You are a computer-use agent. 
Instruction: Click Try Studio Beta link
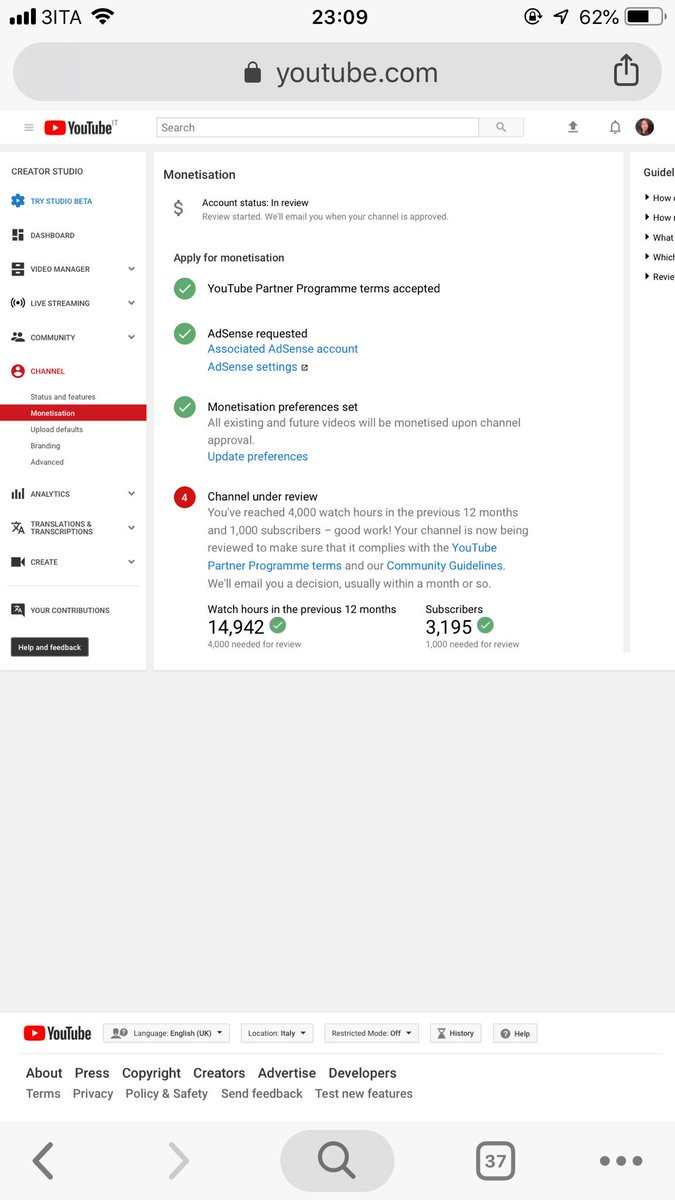[x=61, y=201]
